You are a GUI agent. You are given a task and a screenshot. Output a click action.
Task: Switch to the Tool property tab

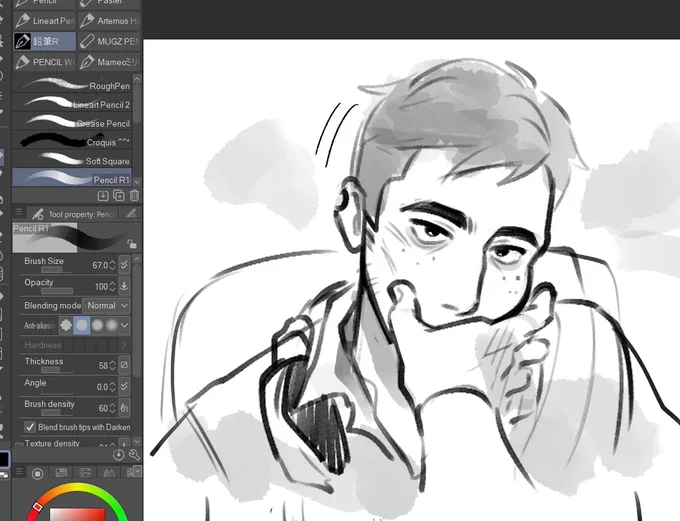click(73, 214)
